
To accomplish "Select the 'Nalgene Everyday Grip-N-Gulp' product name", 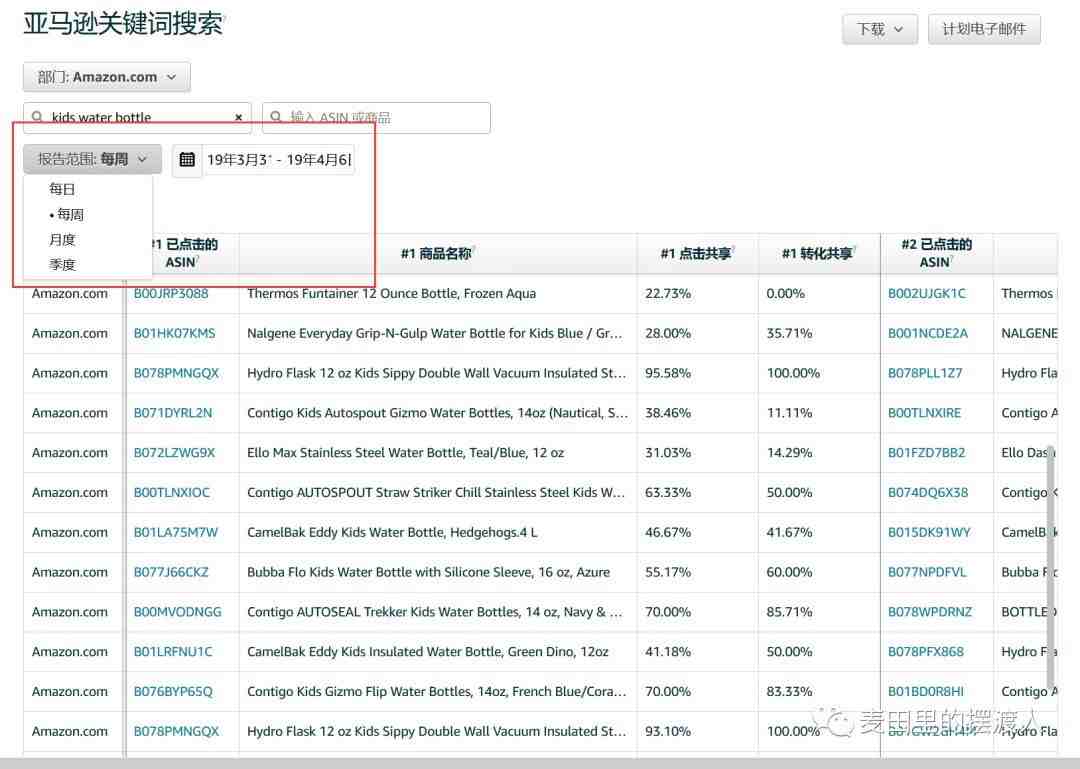I will 435,334.
